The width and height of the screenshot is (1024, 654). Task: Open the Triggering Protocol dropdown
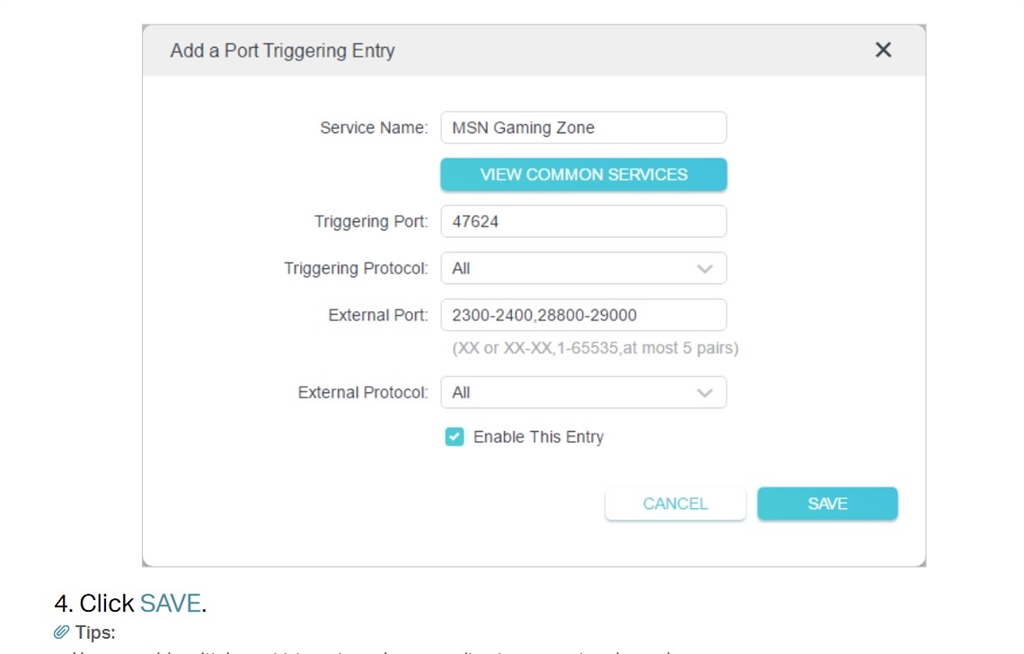tap(583, 268)
